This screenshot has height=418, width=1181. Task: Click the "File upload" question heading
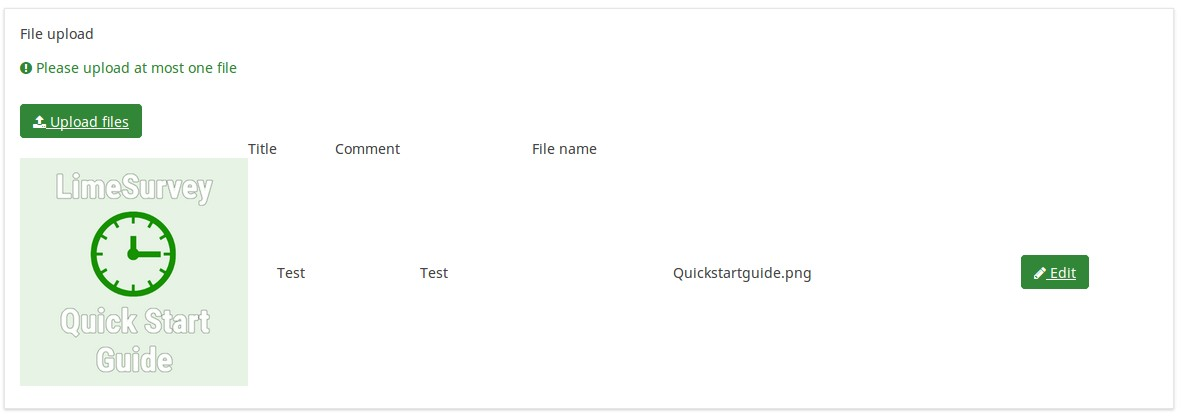57,34
